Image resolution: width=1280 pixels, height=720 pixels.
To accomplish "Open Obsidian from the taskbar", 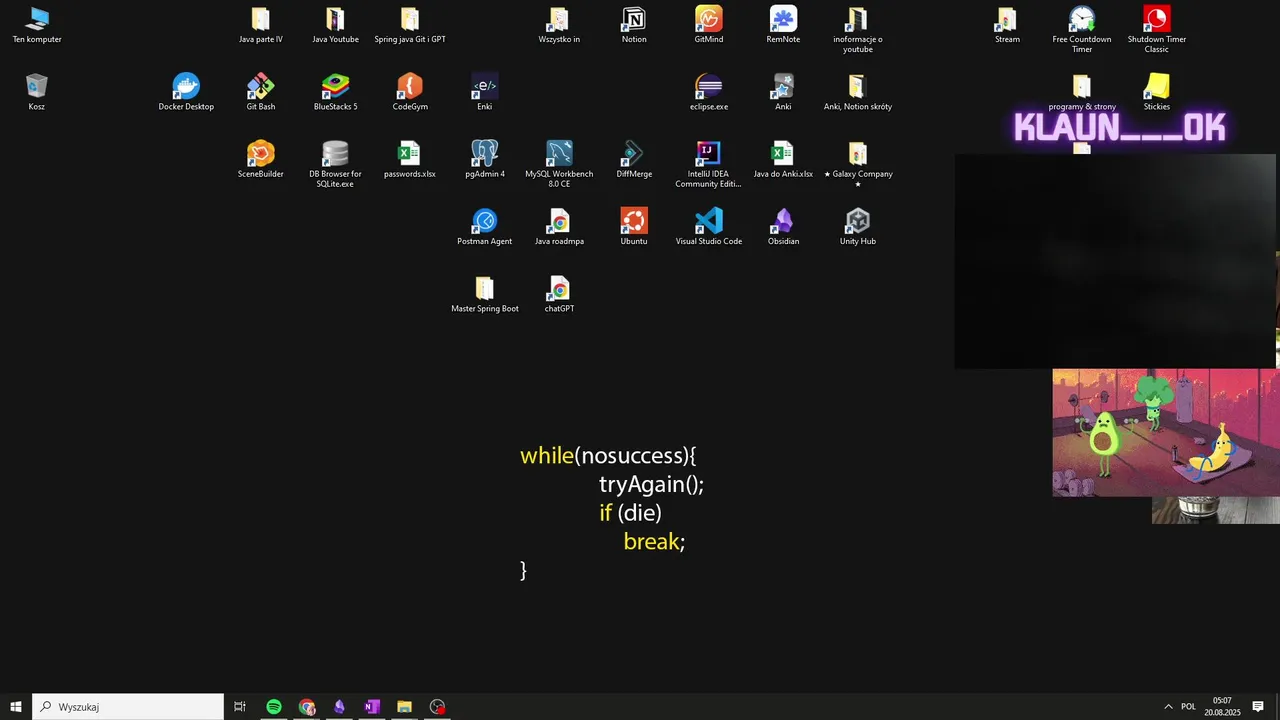I will (x=339, y=707).
